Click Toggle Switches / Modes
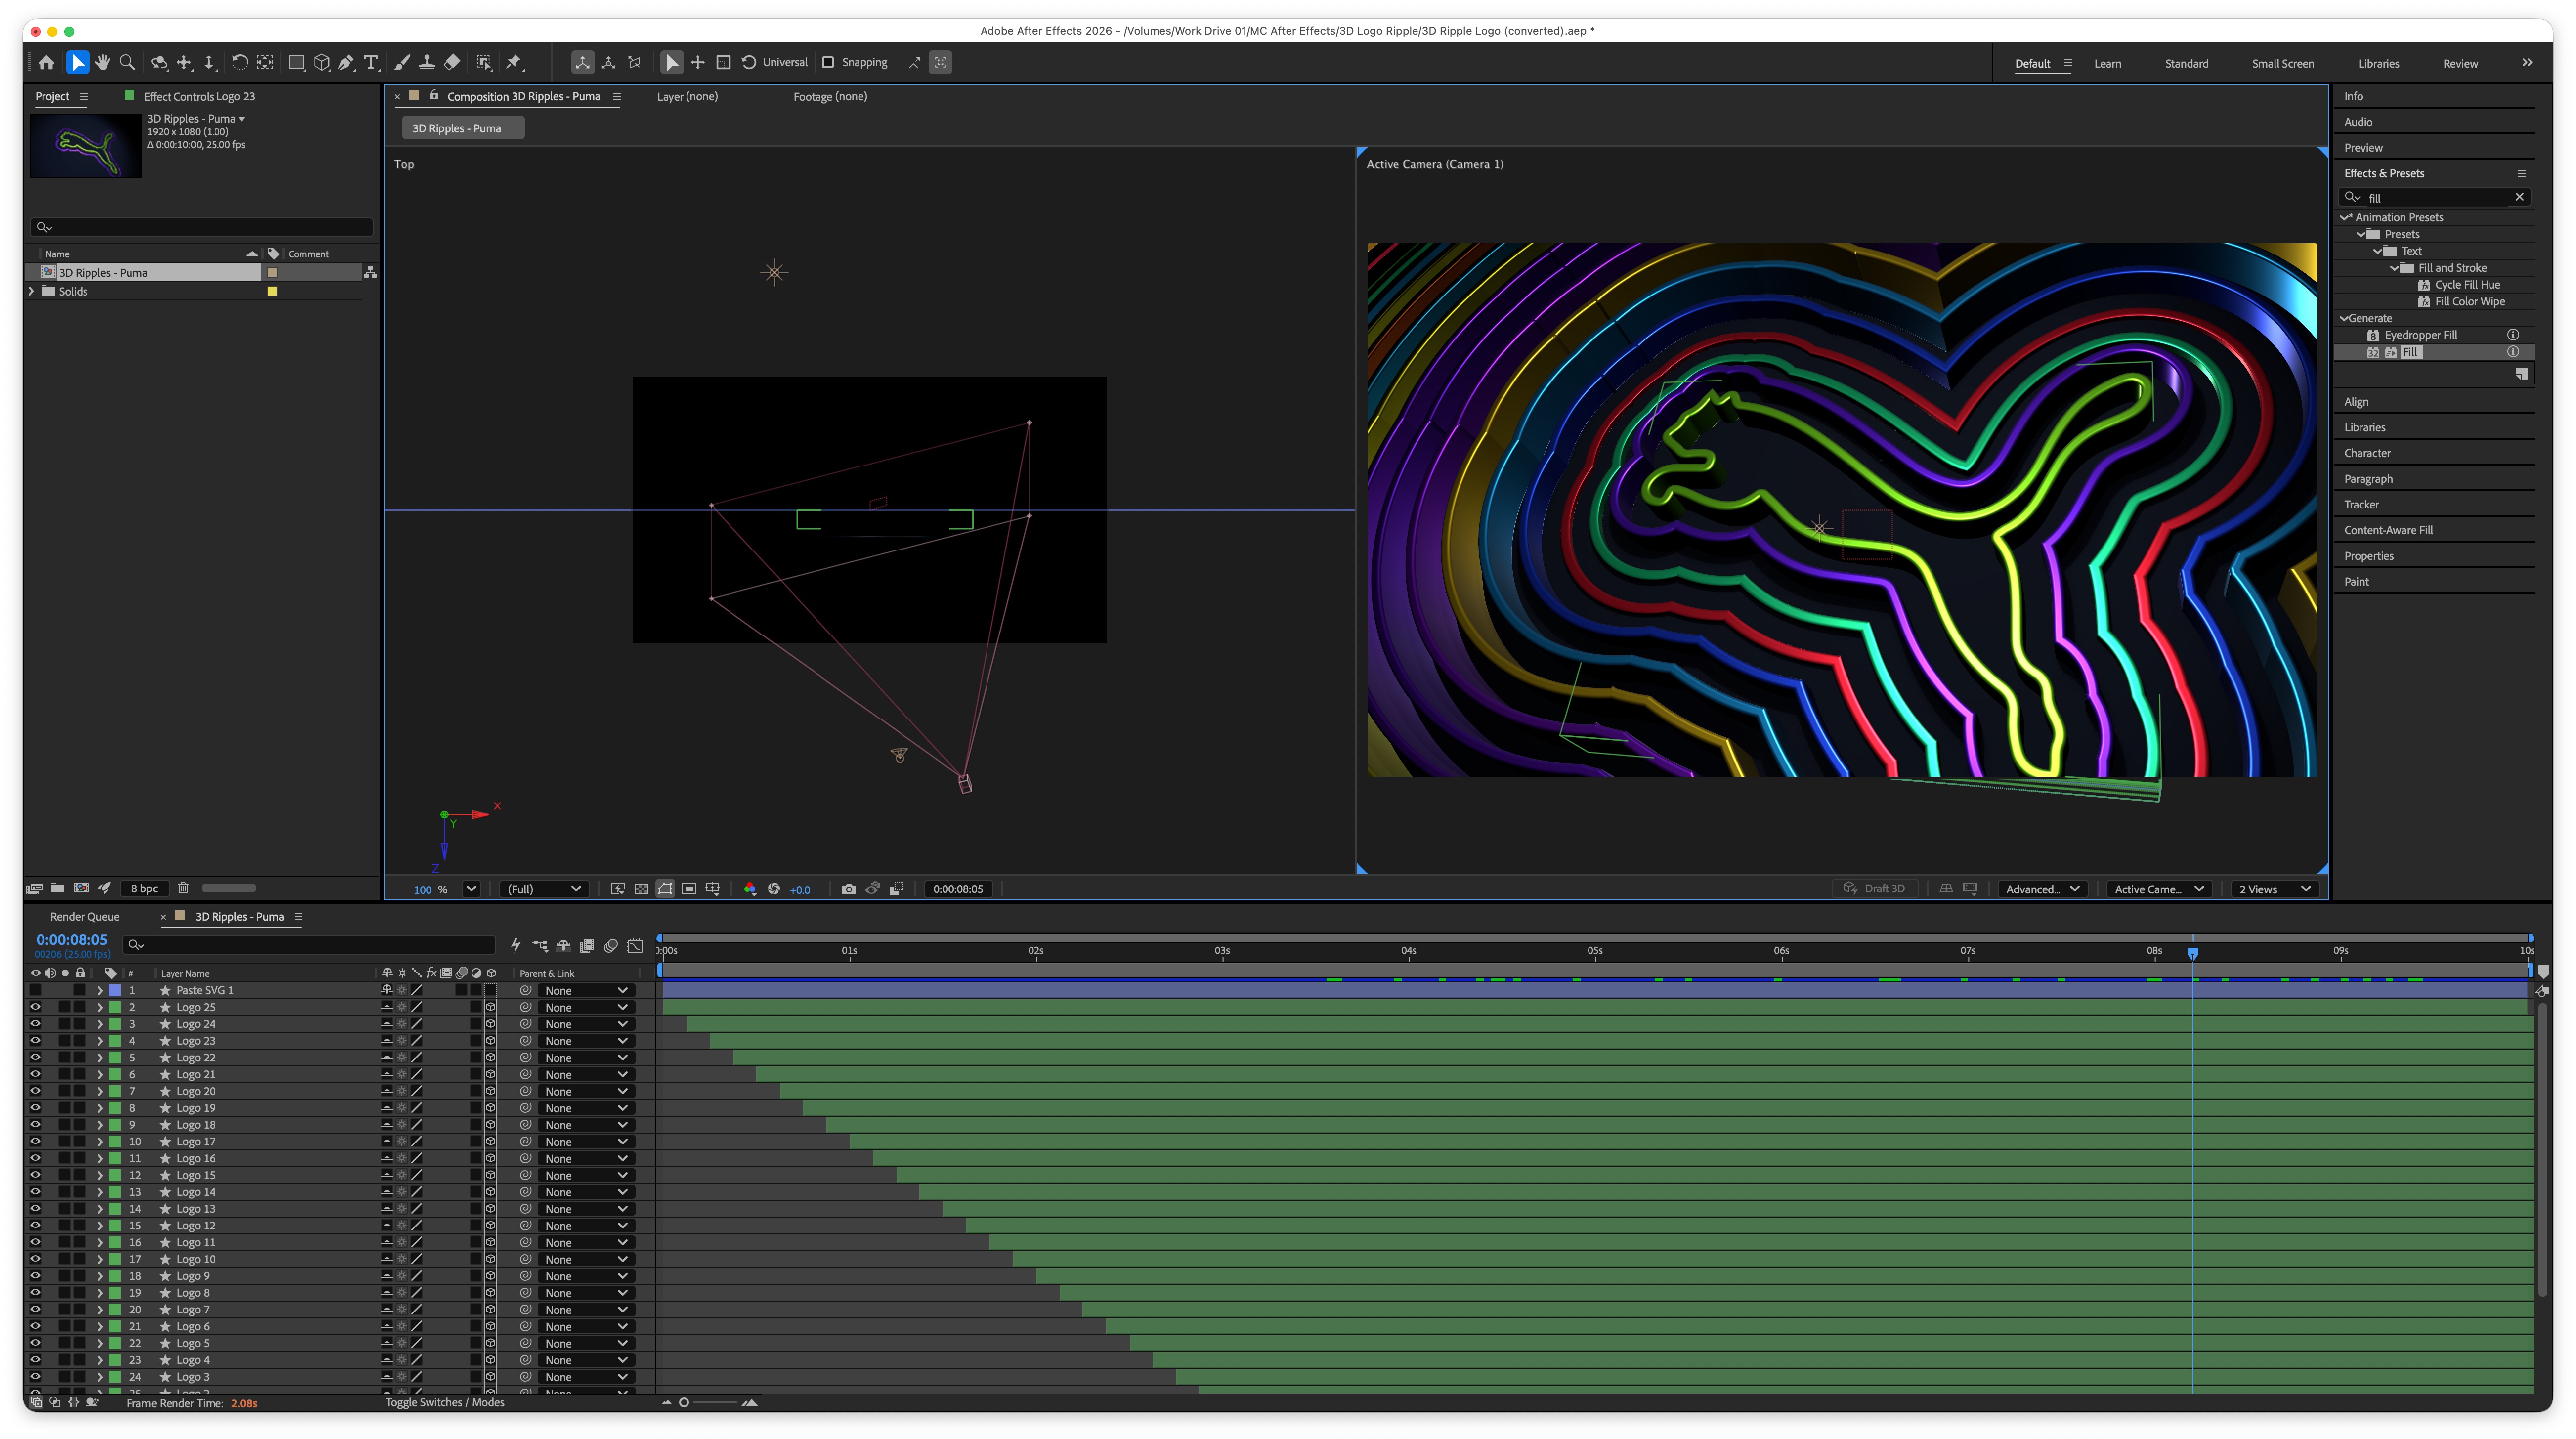2576x1439 pixels. point(445,1403)
